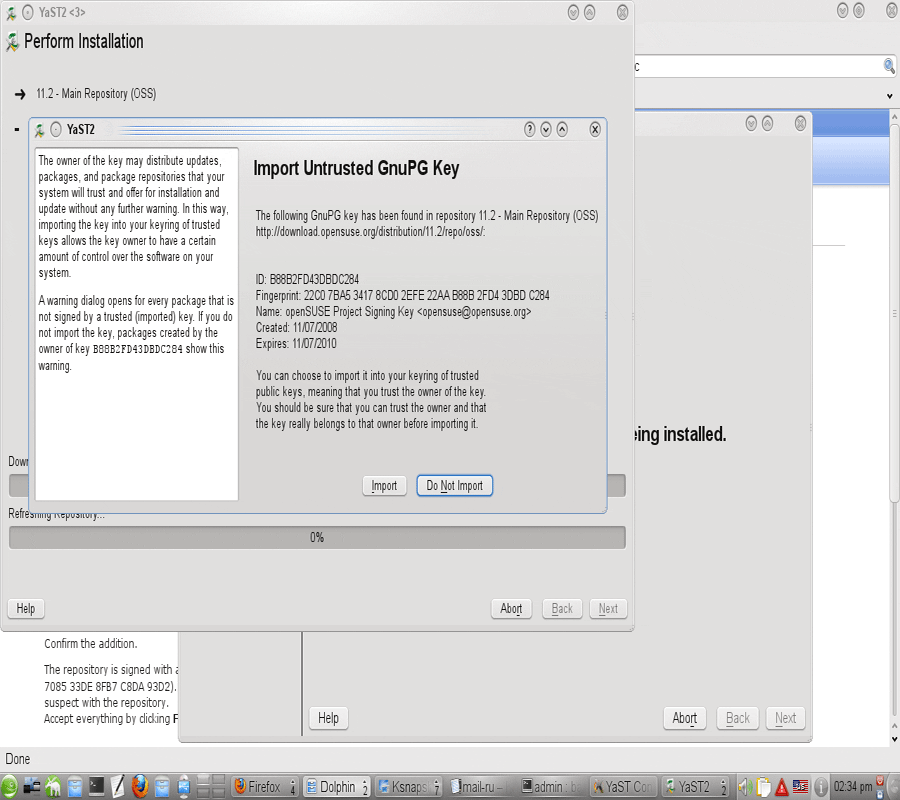Launch the terminal from the panel
The image size is (900, 800).
click(96, 786)
